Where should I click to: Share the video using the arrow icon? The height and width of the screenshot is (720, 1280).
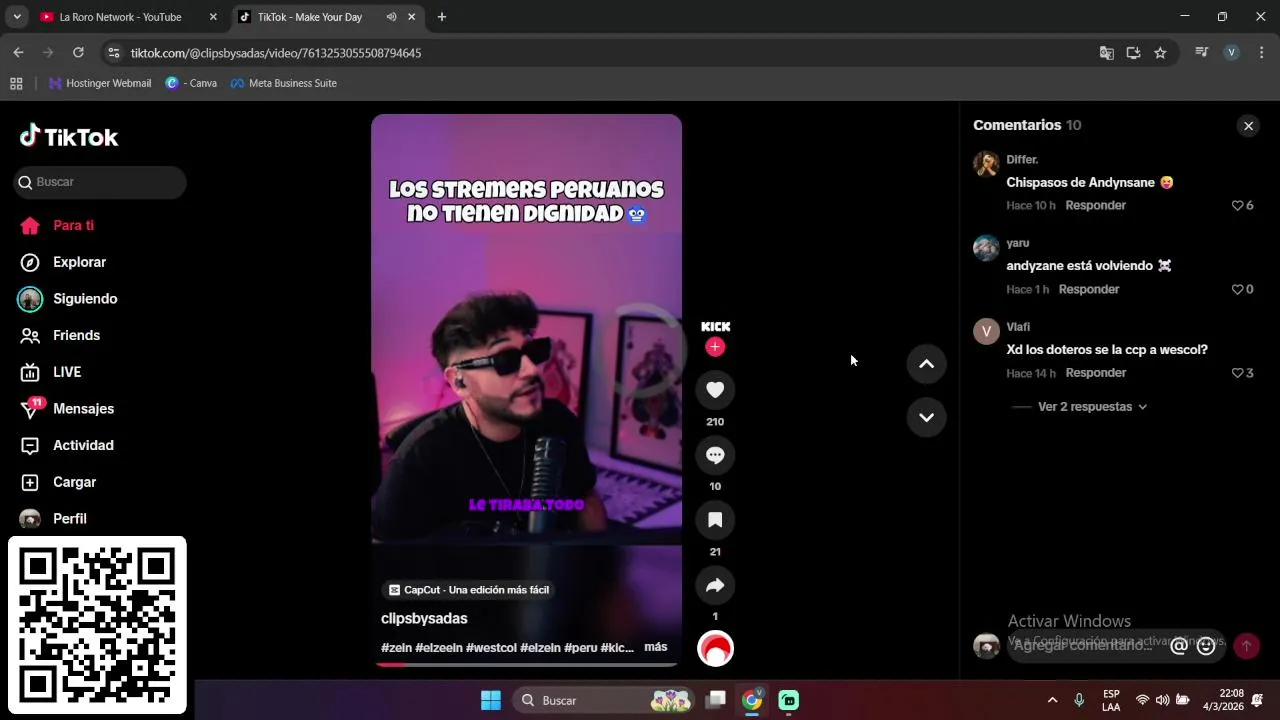point(715,585)
